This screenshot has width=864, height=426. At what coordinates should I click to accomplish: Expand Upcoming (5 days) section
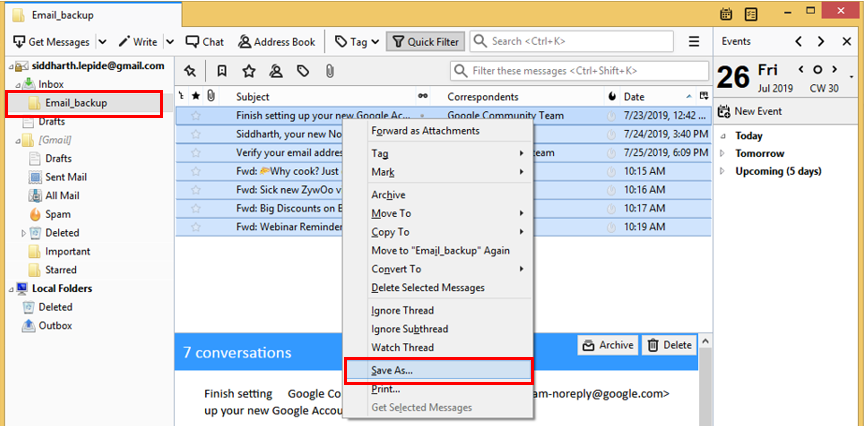723,172
